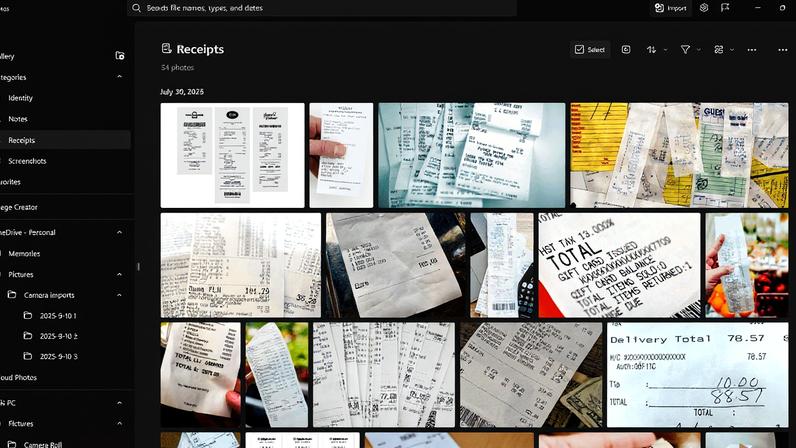This screenshot has width=796, height=448.
Task: Click the copyright-style icon next to Select
Action: (626, 49)
